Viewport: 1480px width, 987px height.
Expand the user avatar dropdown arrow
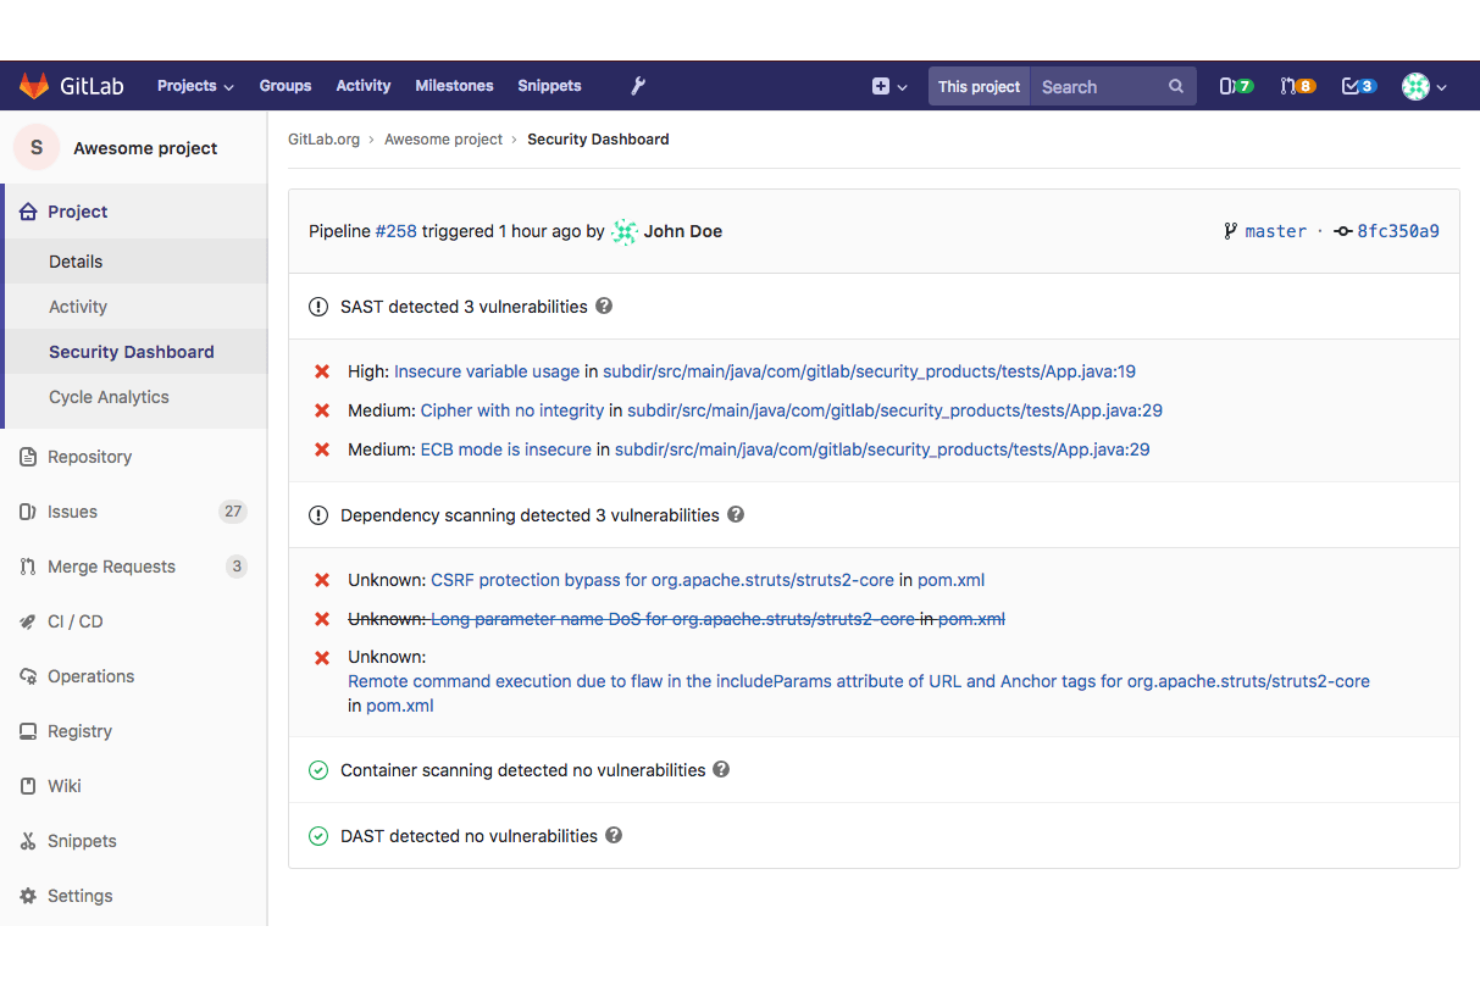click(x=1441, y=87)
